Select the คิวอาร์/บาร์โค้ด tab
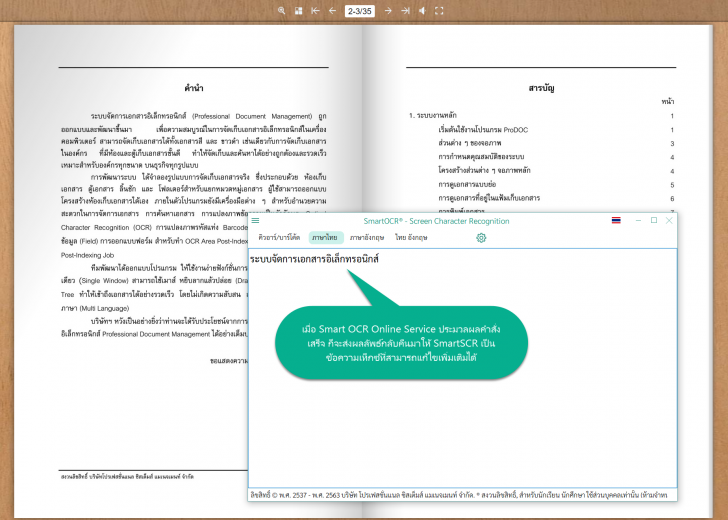 (x=279, y=237)
